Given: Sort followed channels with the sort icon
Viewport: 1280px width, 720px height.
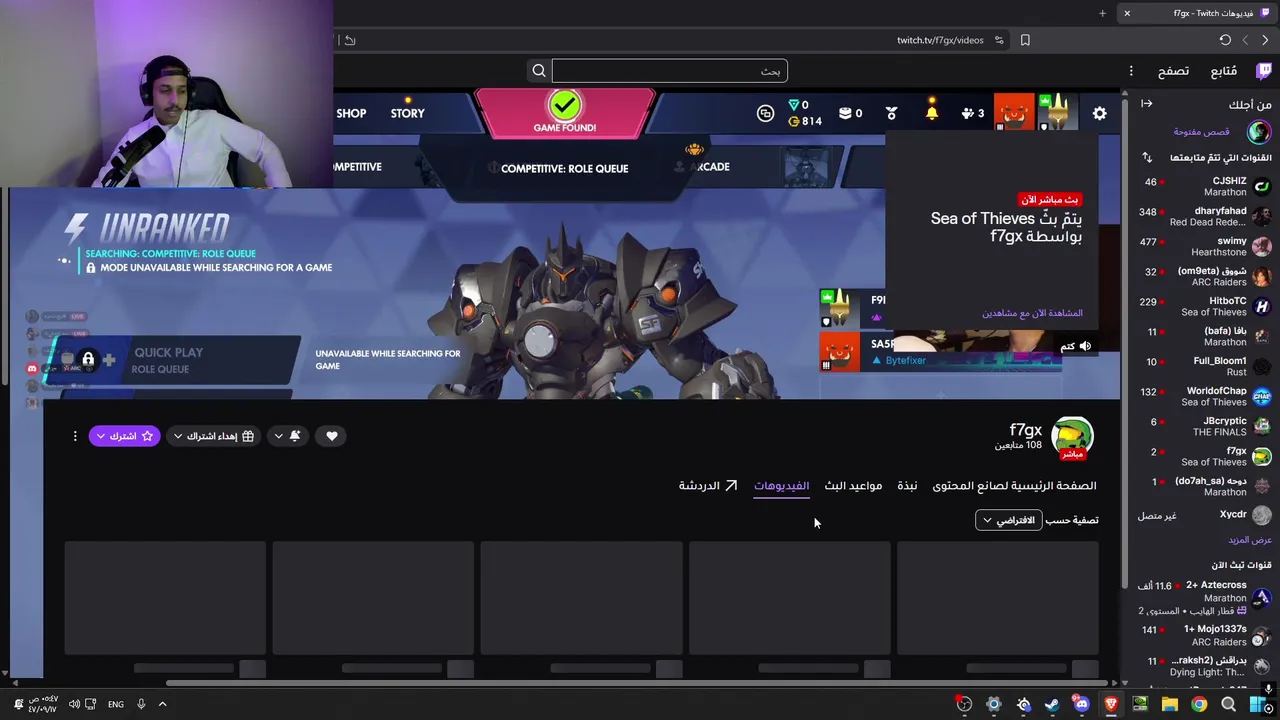Looking at the screenshot, I should [x=1147, y=158].
